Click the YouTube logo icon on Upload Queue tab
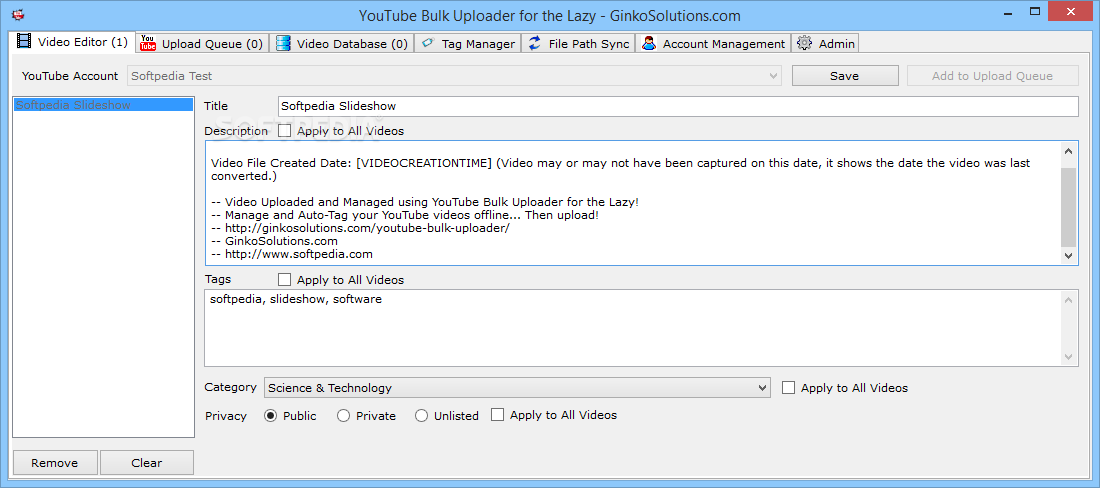 [148, 43]
